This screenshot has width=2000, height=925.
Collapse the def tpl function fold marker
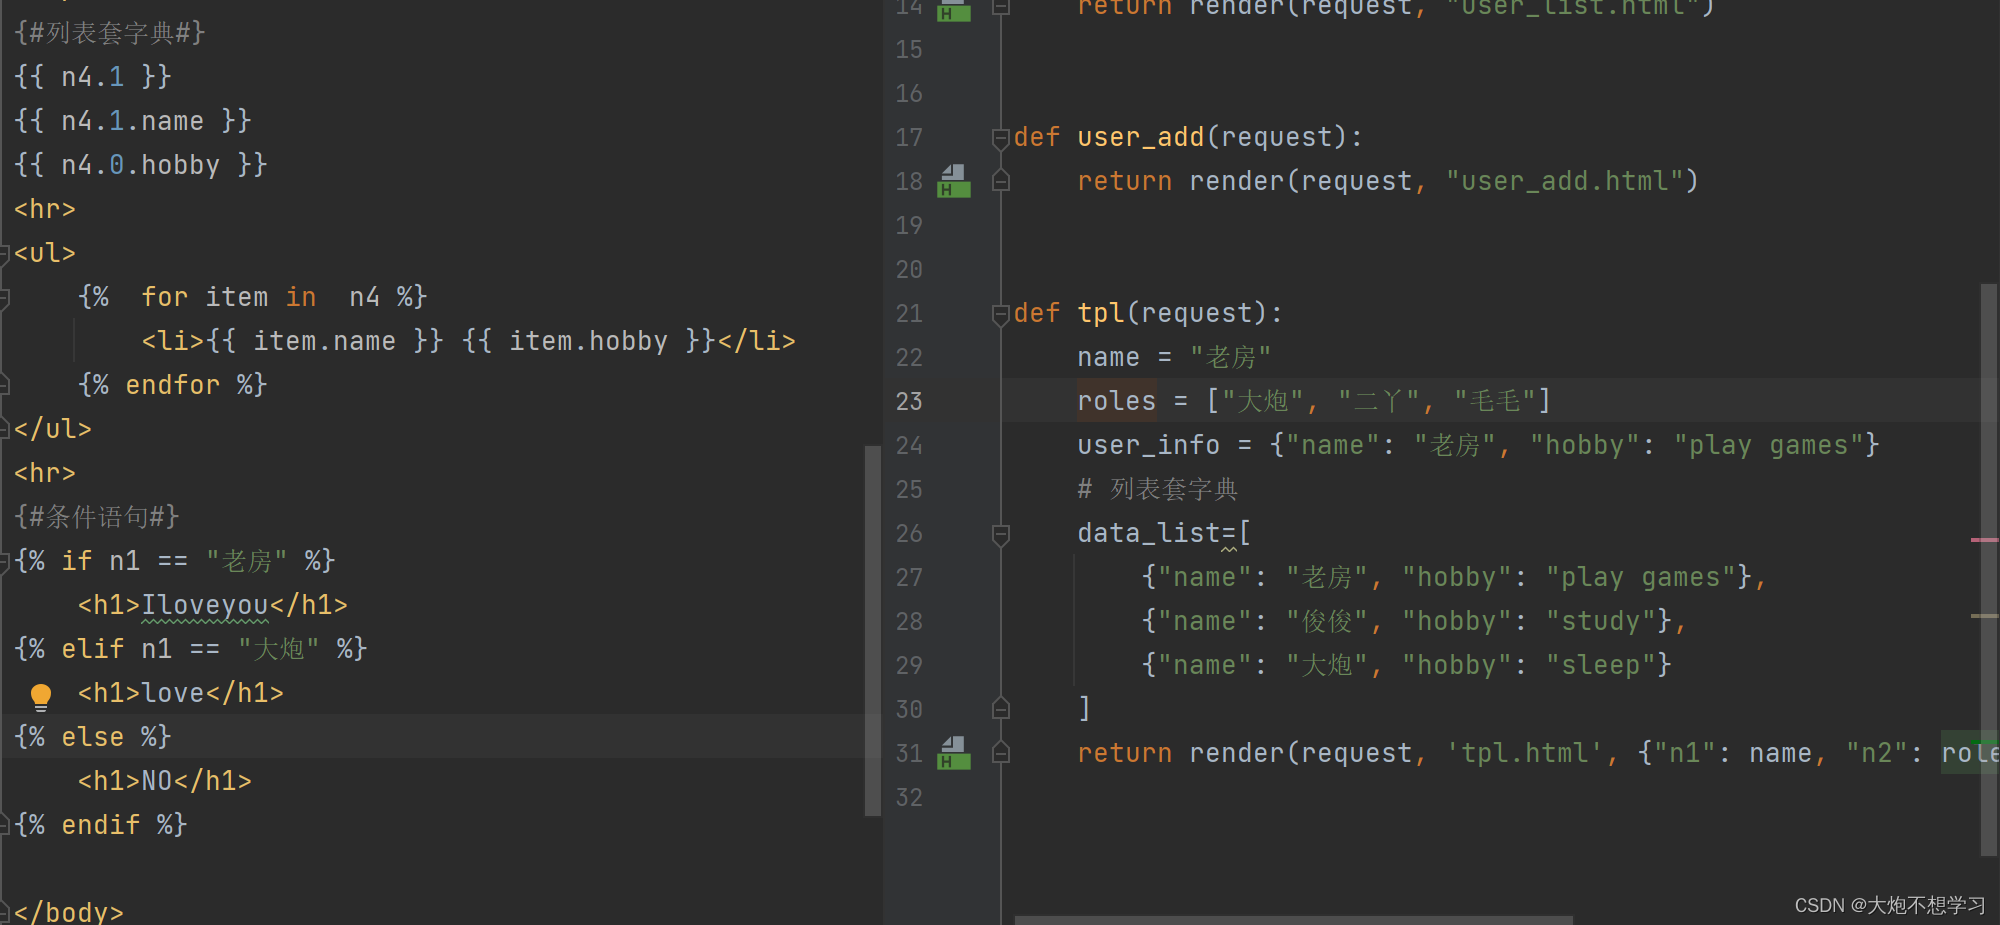point(1000,314)
